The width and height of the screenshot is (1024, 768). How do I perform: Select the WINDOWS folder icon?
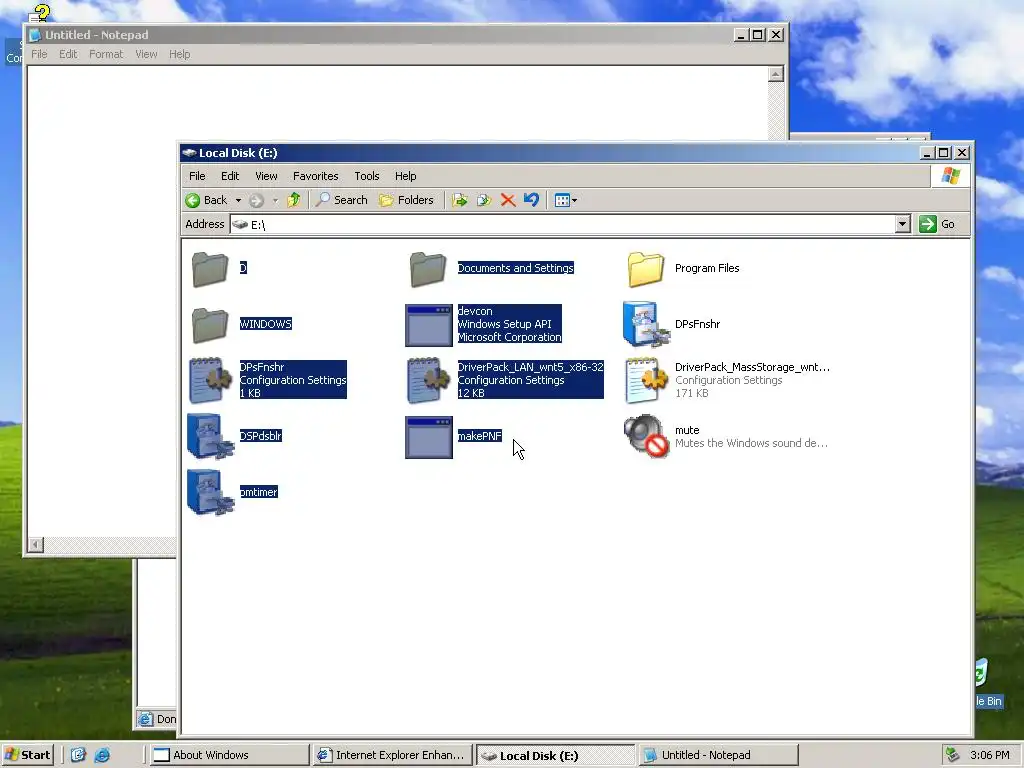(x=210, y=325)
